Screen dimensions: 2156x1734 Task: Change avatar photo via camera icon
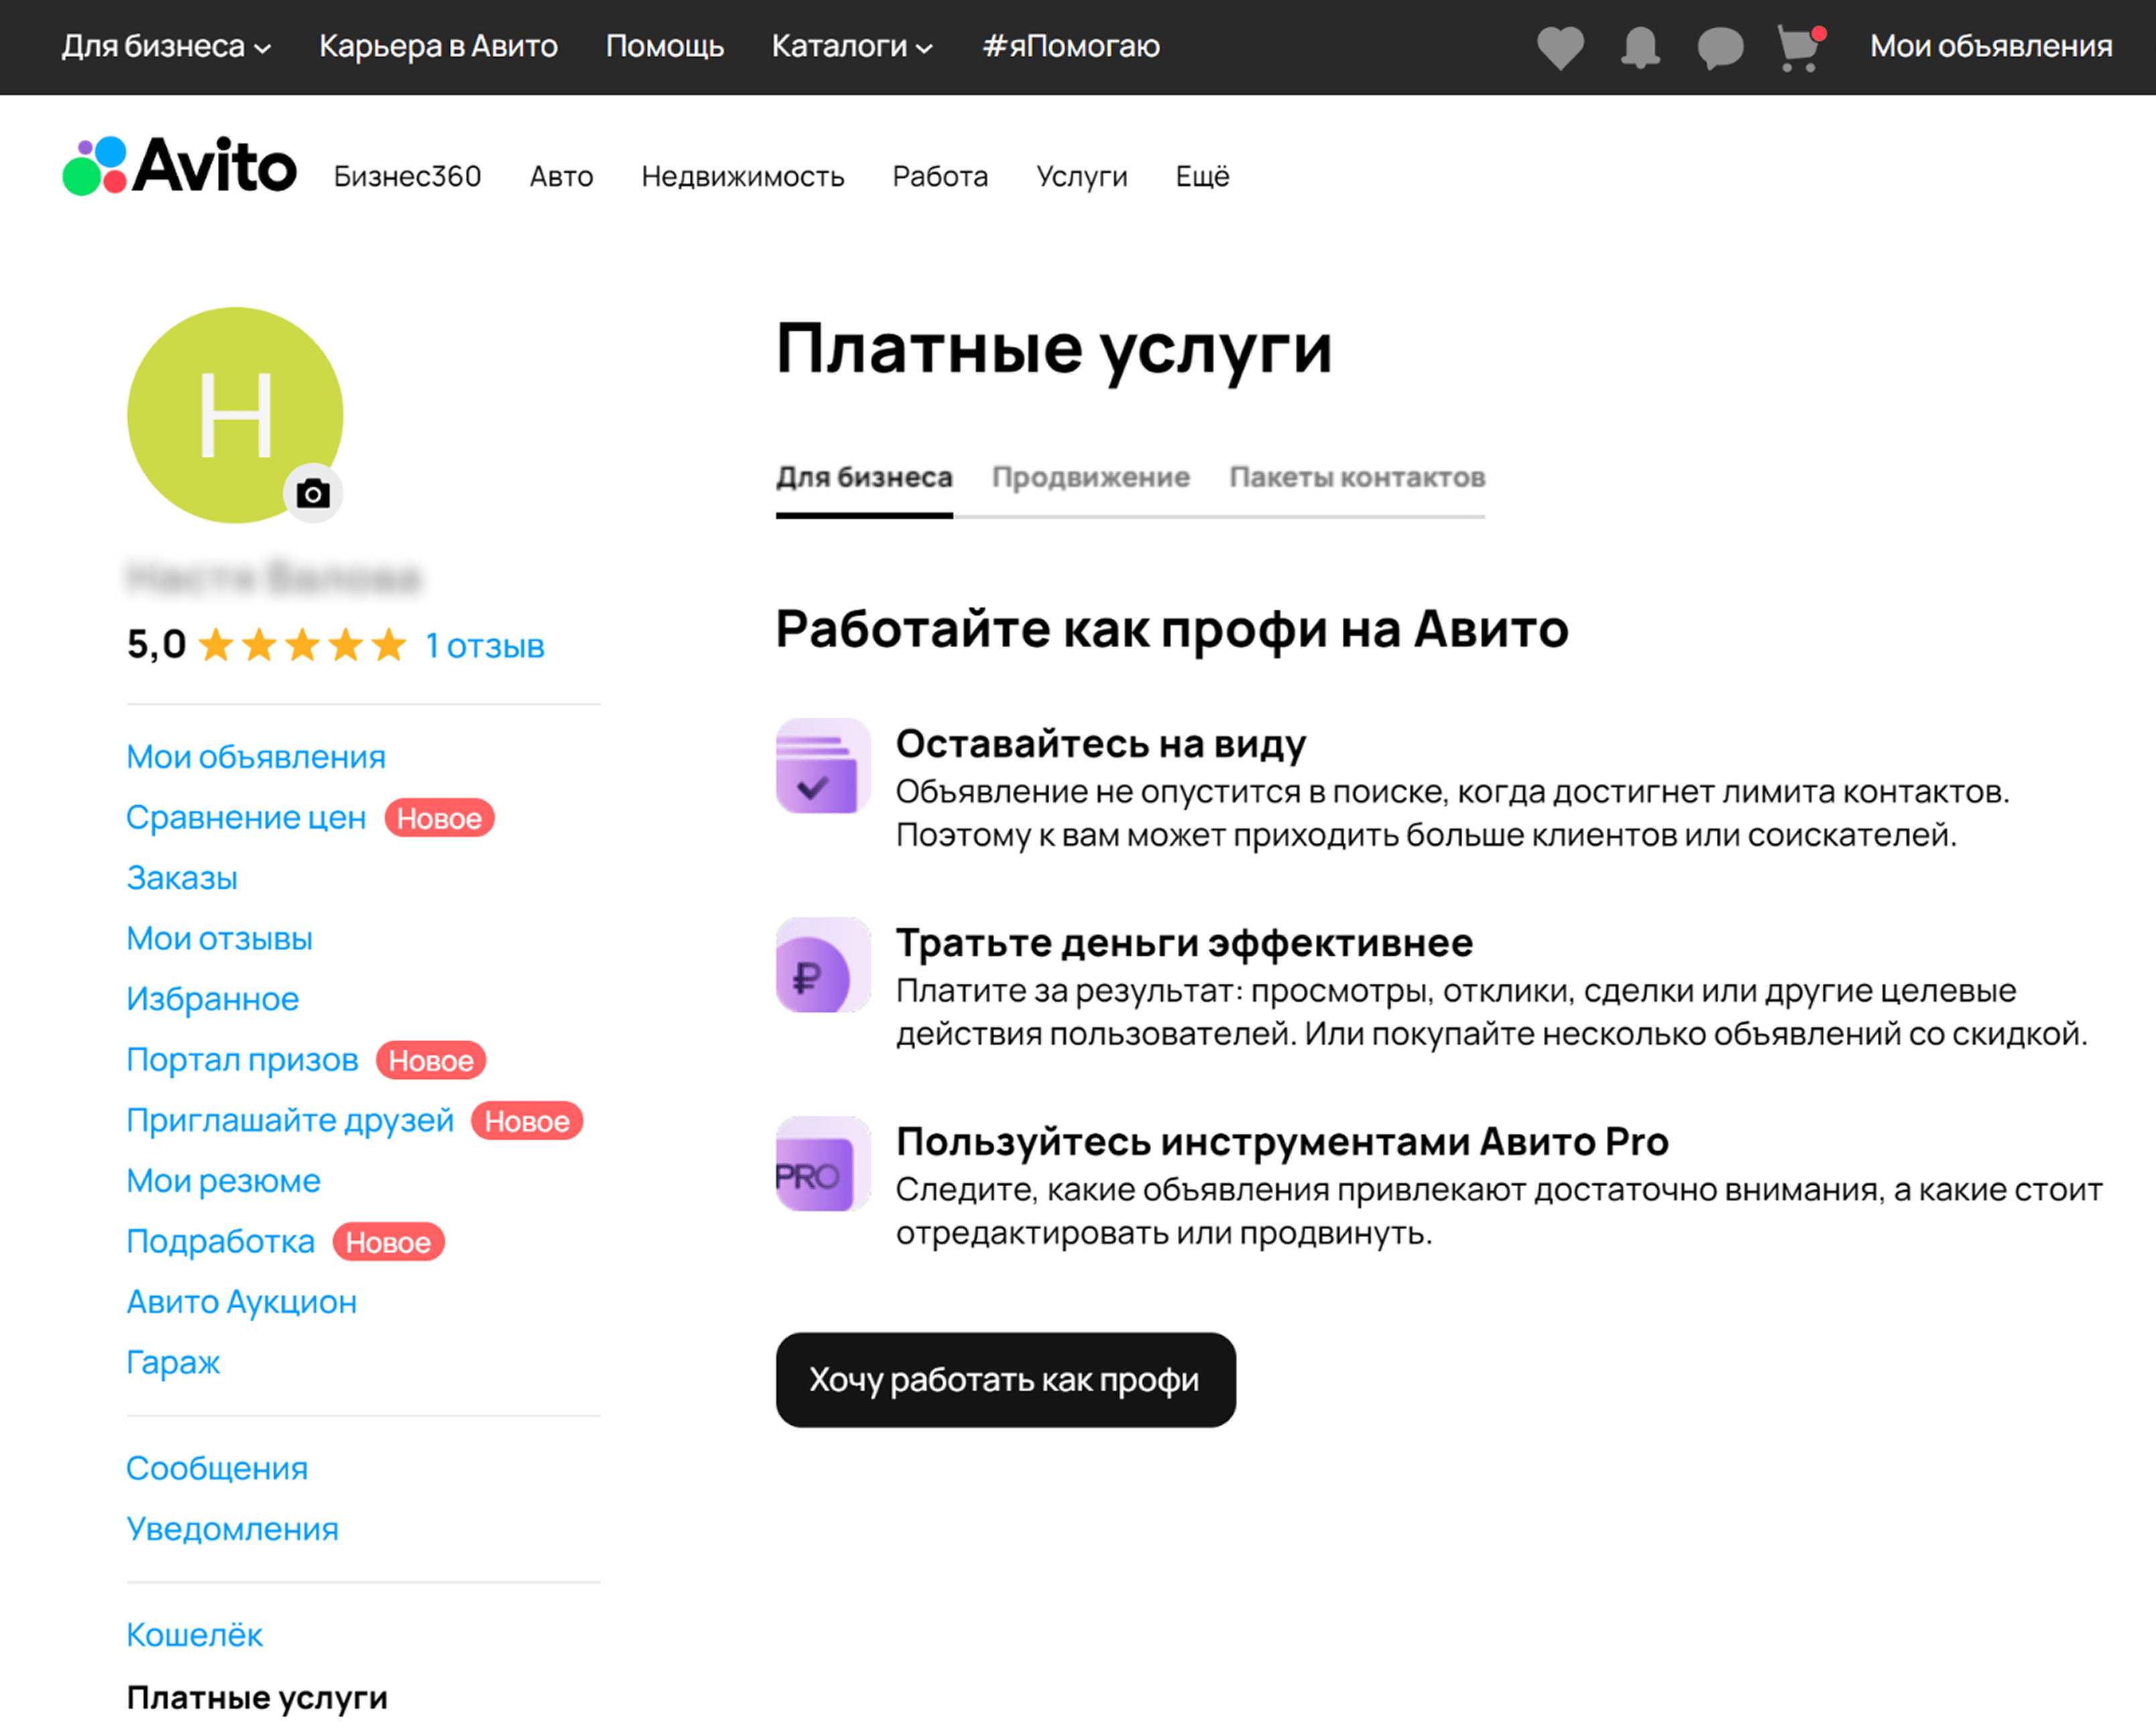313,493
